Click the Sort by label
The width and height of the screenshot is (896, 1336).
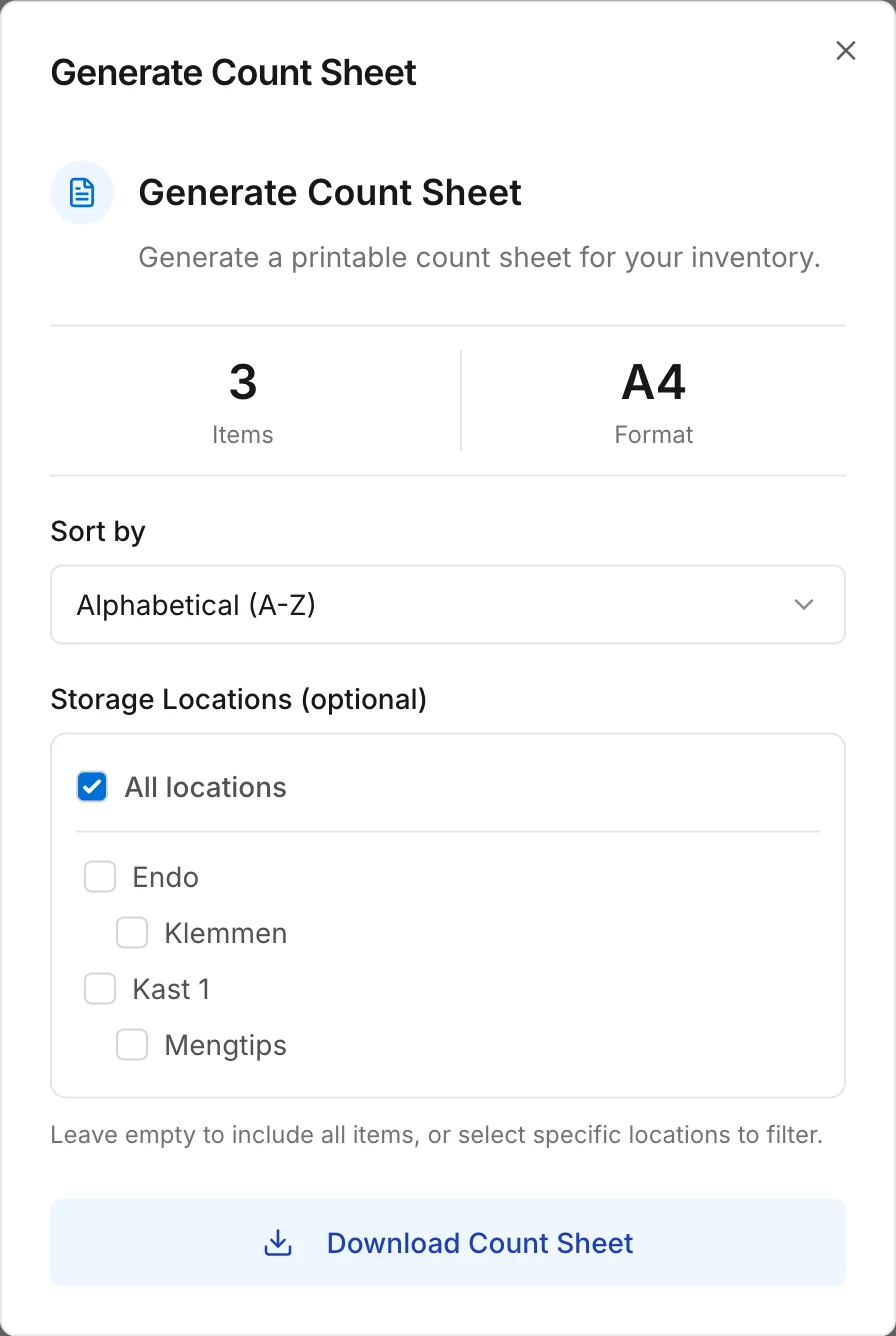(98, 531)
